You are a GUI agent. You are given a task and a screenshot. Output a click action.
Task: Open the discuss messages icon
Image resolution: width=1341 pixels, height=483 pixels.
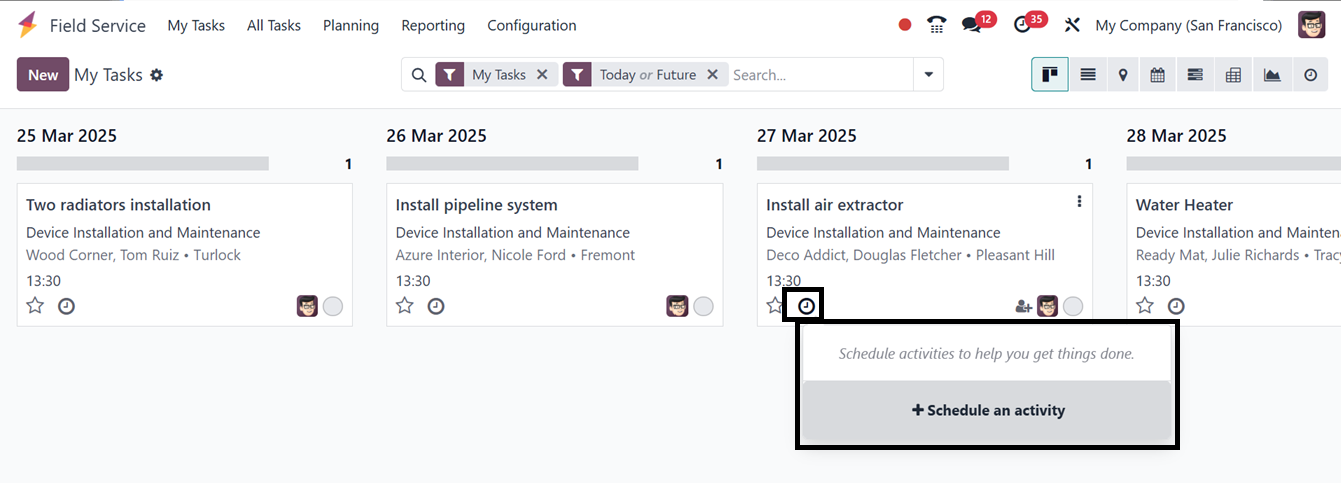click(x=971, y=25)
